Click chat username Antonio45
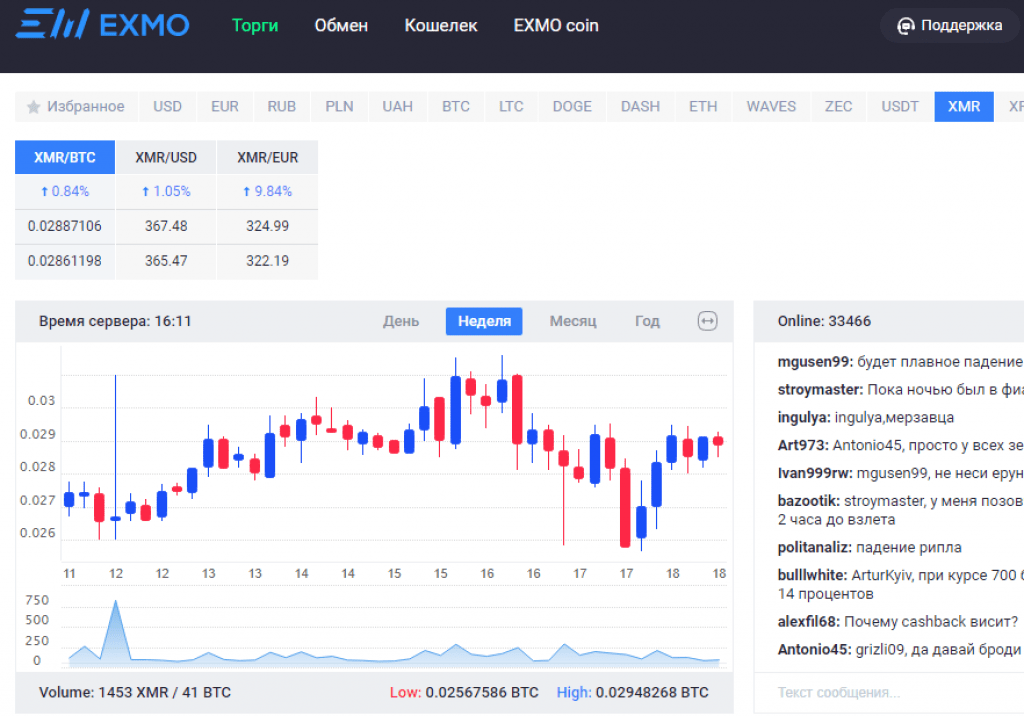Image resolution: width=1024 pixels, height=716 pixels. click(814, 649)
